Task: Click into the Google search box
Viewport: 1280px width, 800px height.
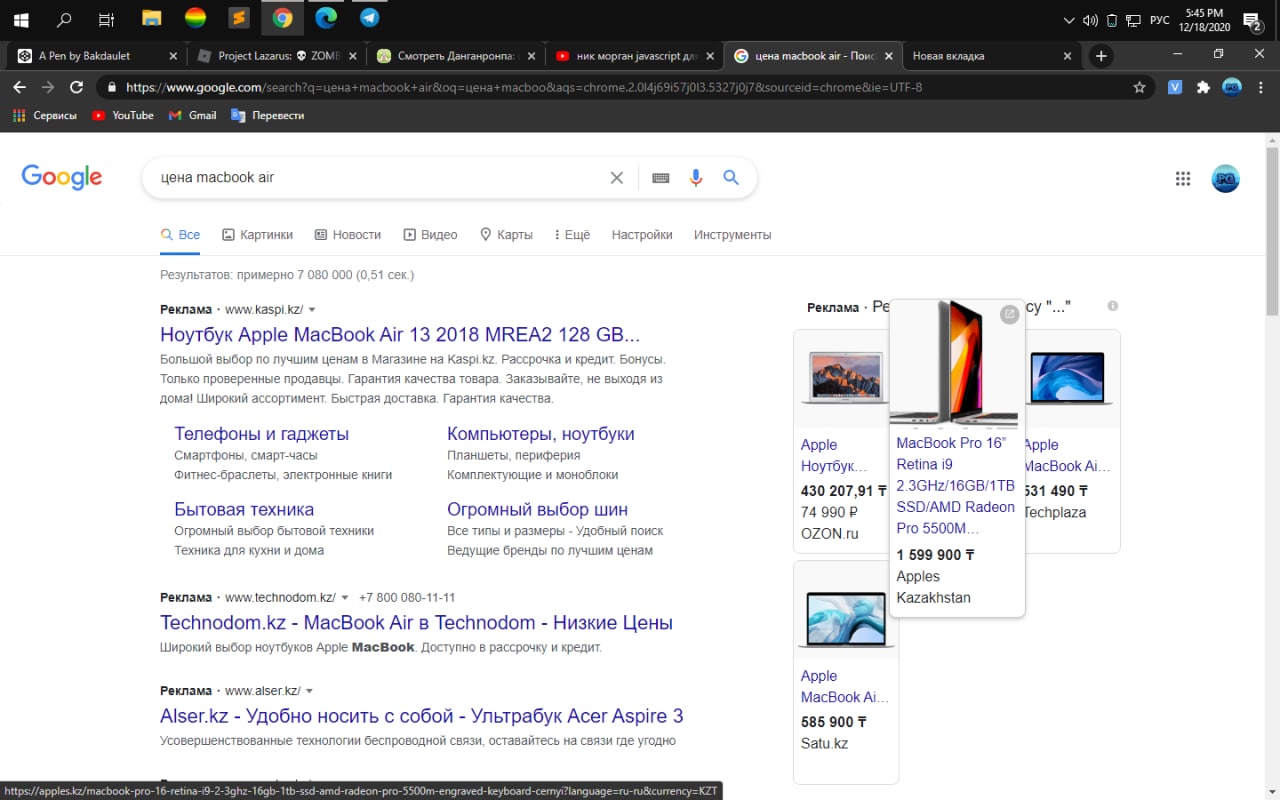Action: 380,177
